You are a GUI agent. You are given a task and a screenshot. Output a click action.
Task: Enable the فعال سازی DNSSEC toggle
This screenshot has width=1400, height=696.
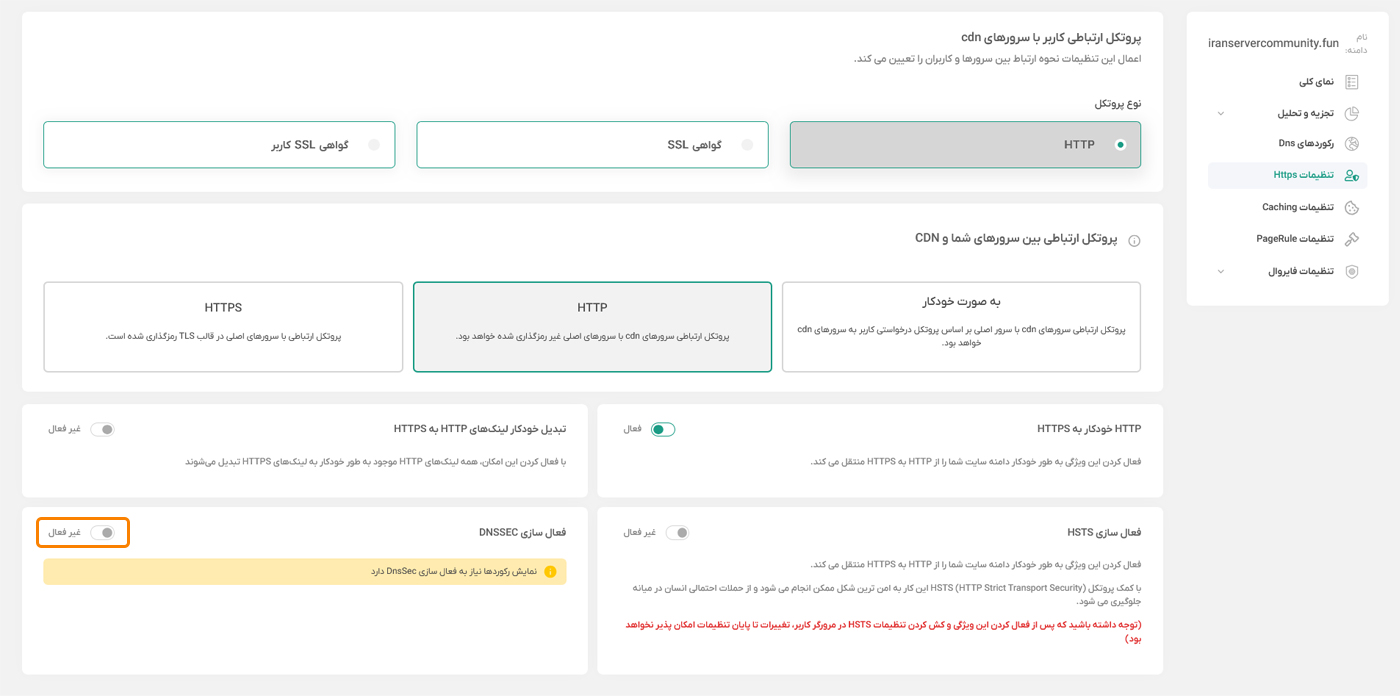pos(103,531)
